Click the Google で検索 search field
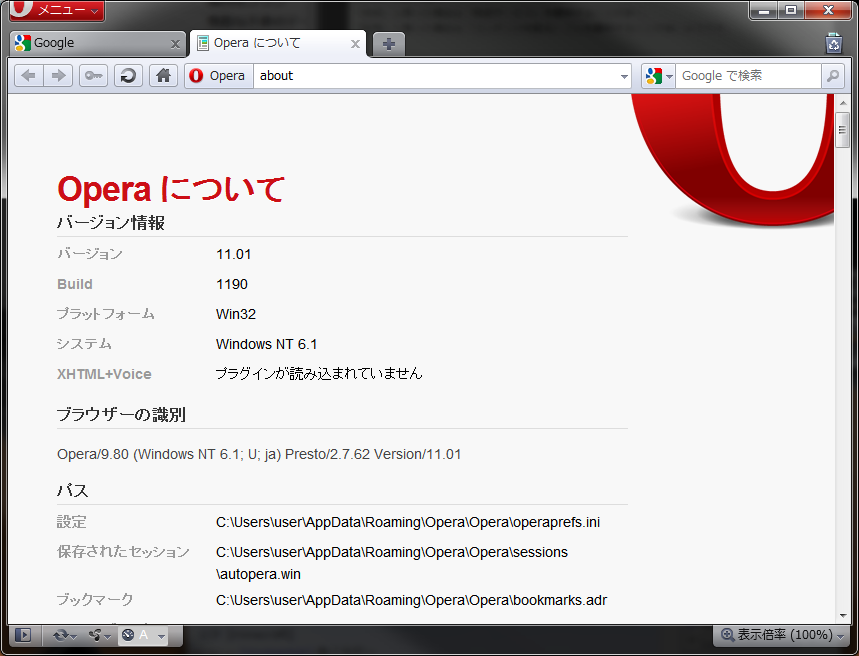The height and width of the screenshot is (656, 859). pos(748,76)
